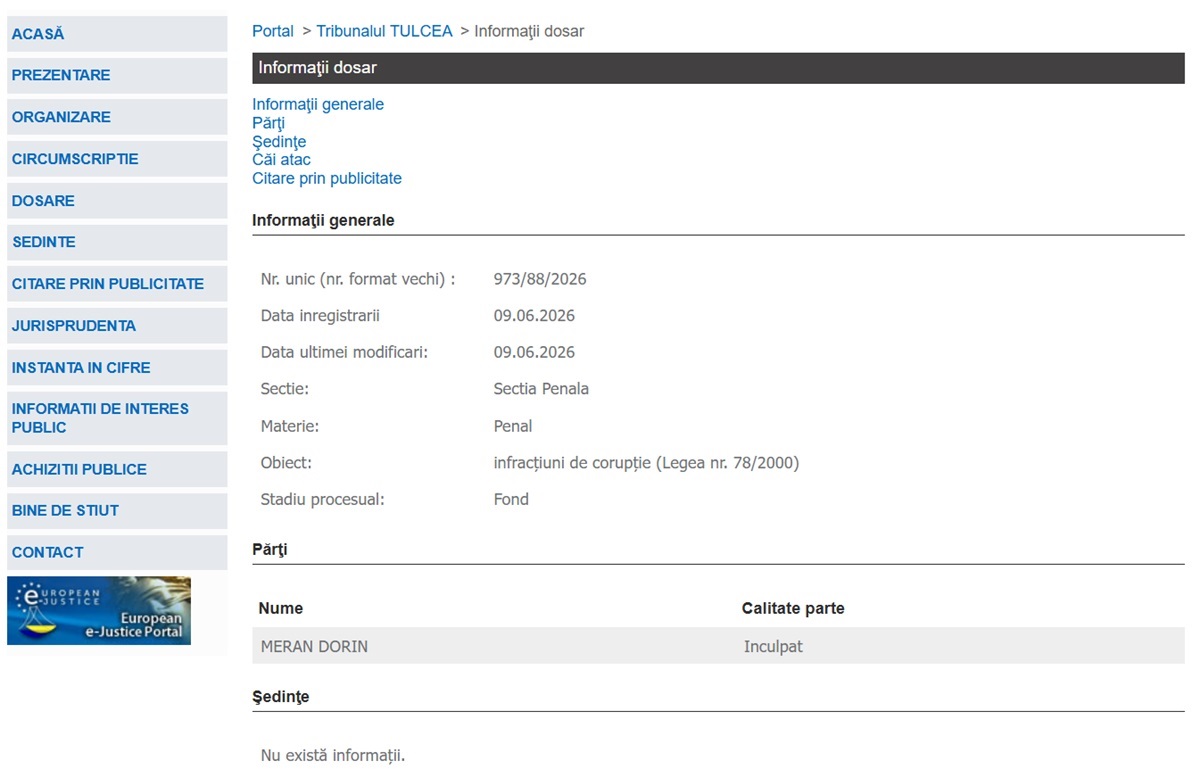The height and width of the screenshot is (769, 1200).
Task: Click the Informații dosar dark header bar
Action: coord(718,68)
